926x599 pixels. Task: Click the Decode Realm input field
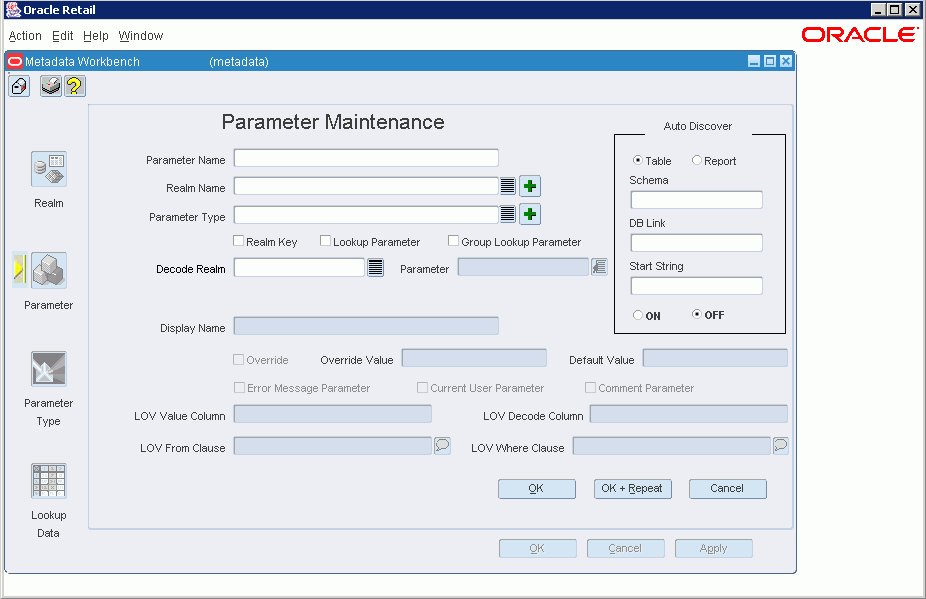(299, 268)
